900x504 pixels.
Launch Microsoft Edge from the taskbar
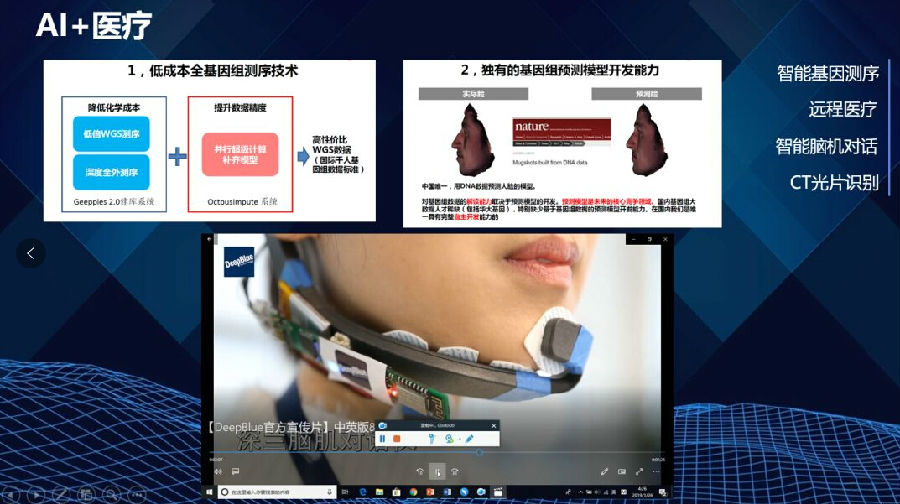click(x=363, y=492)
